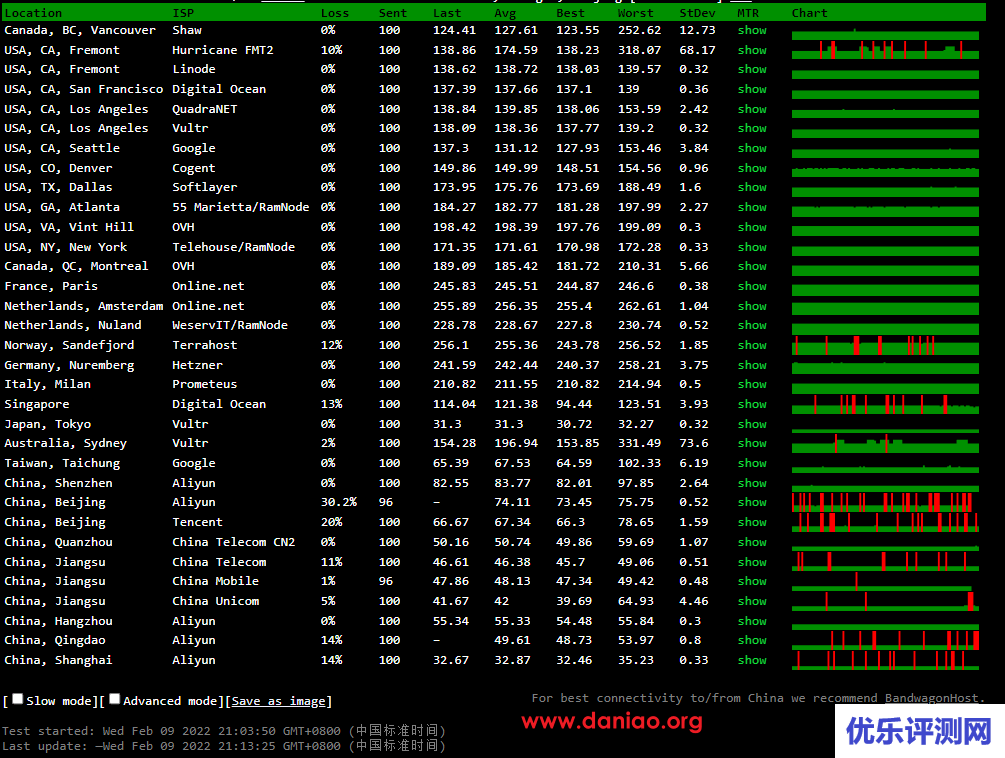Screen dimensions: 1005x758
Task: Open the BandwagonHost recommendation link
Action: [931, 698]
